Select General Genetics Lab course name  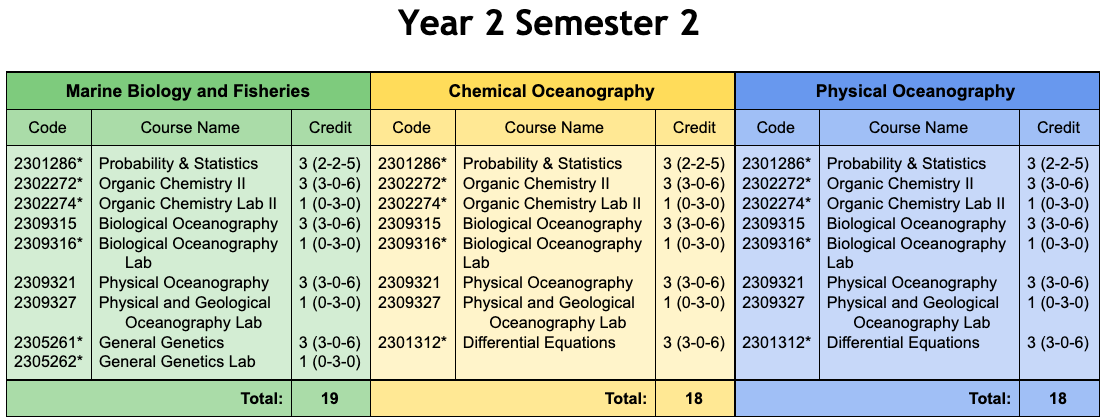pos(177,362)
